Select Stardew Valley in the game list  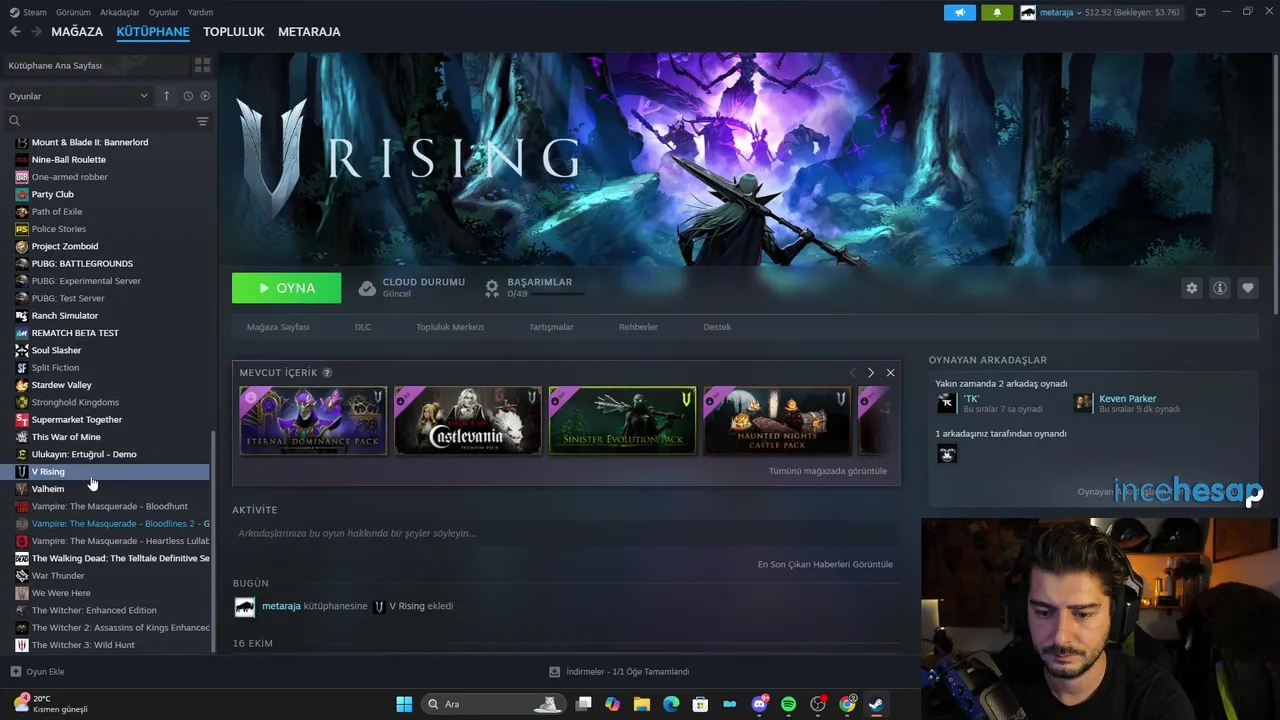click(x=61, y=385)
